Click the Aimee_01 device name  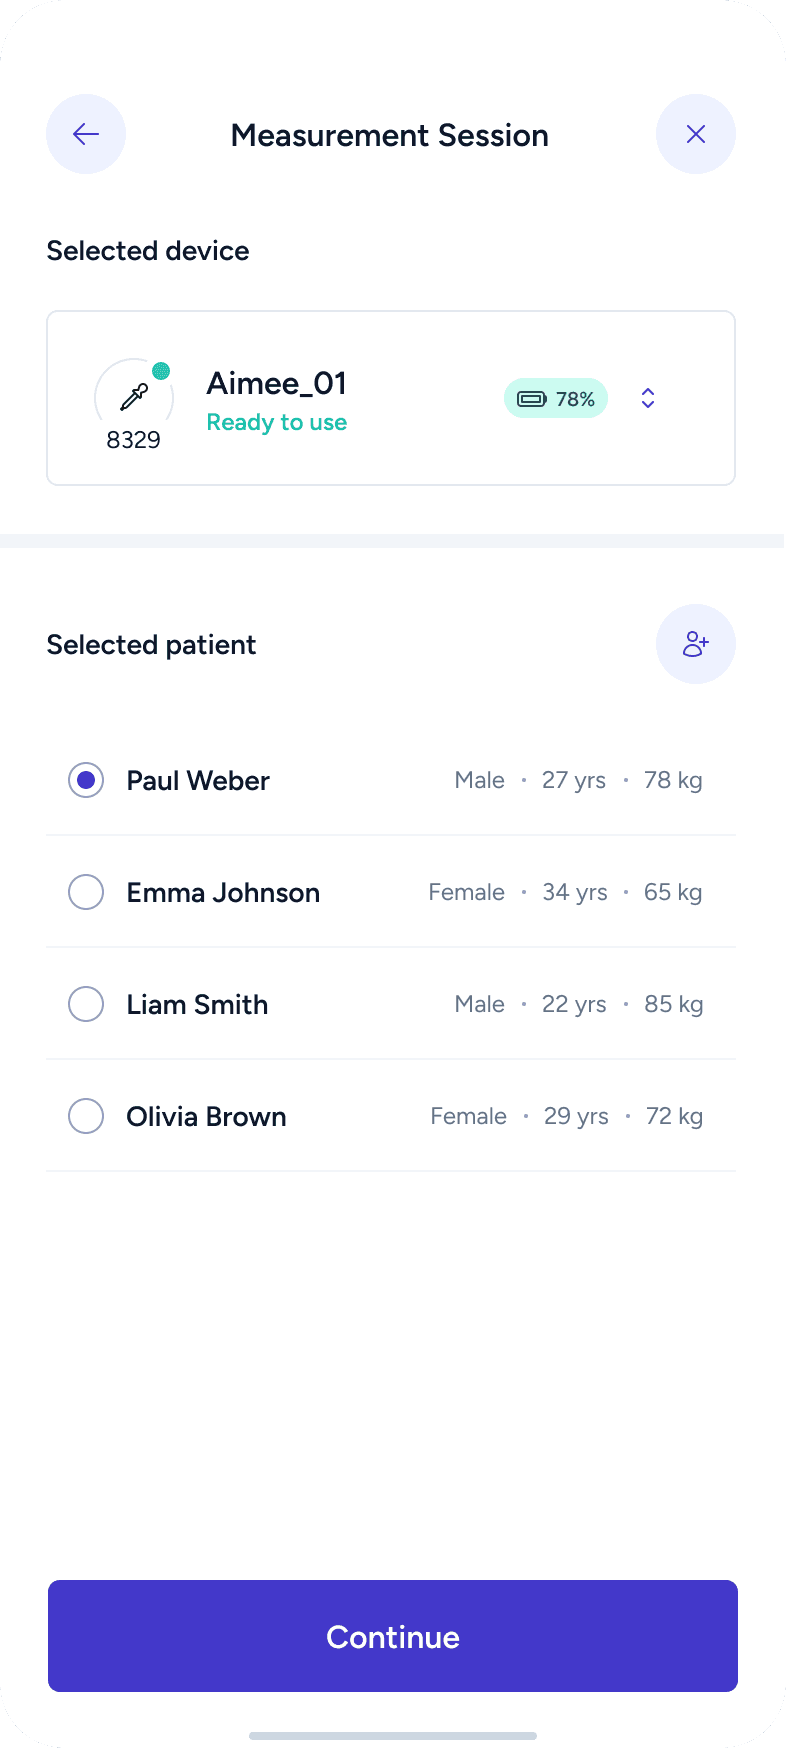point(277,383)
